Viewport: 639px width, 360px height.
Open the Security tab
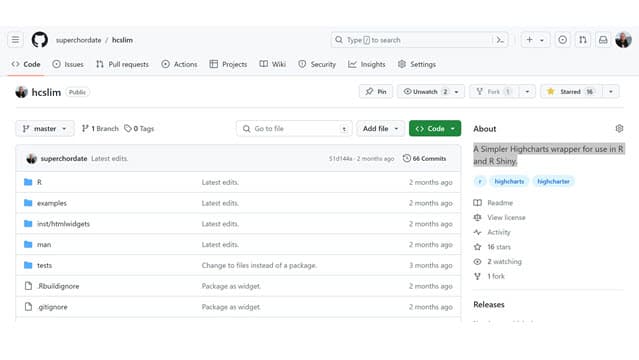click(x=317, y=64)
